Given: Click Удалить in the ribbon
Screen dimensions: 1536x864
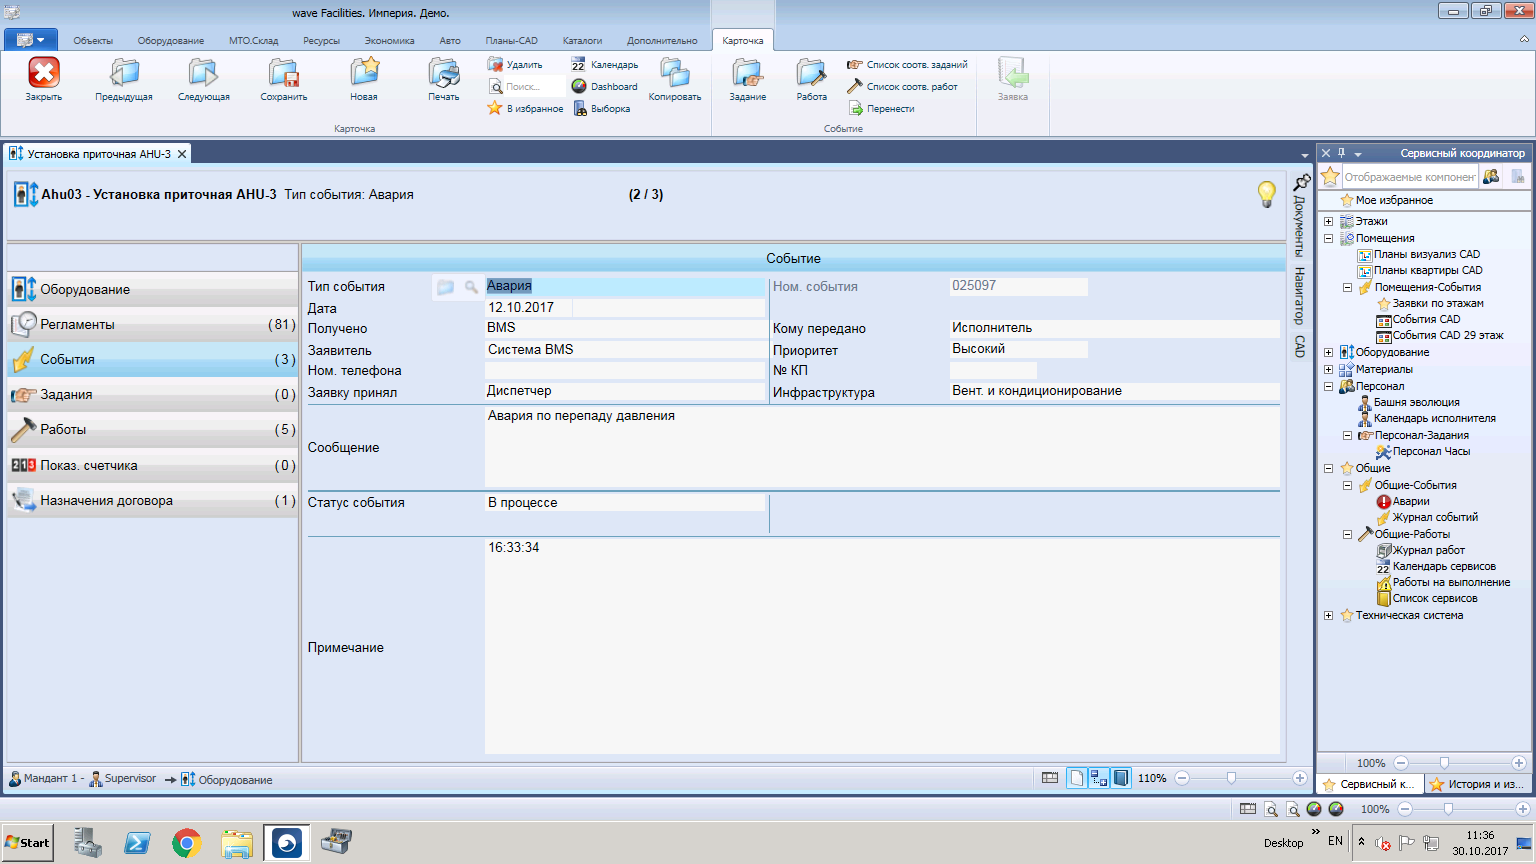Looking at the screenshot, I should pyautogui.click(x=515, y=64).
